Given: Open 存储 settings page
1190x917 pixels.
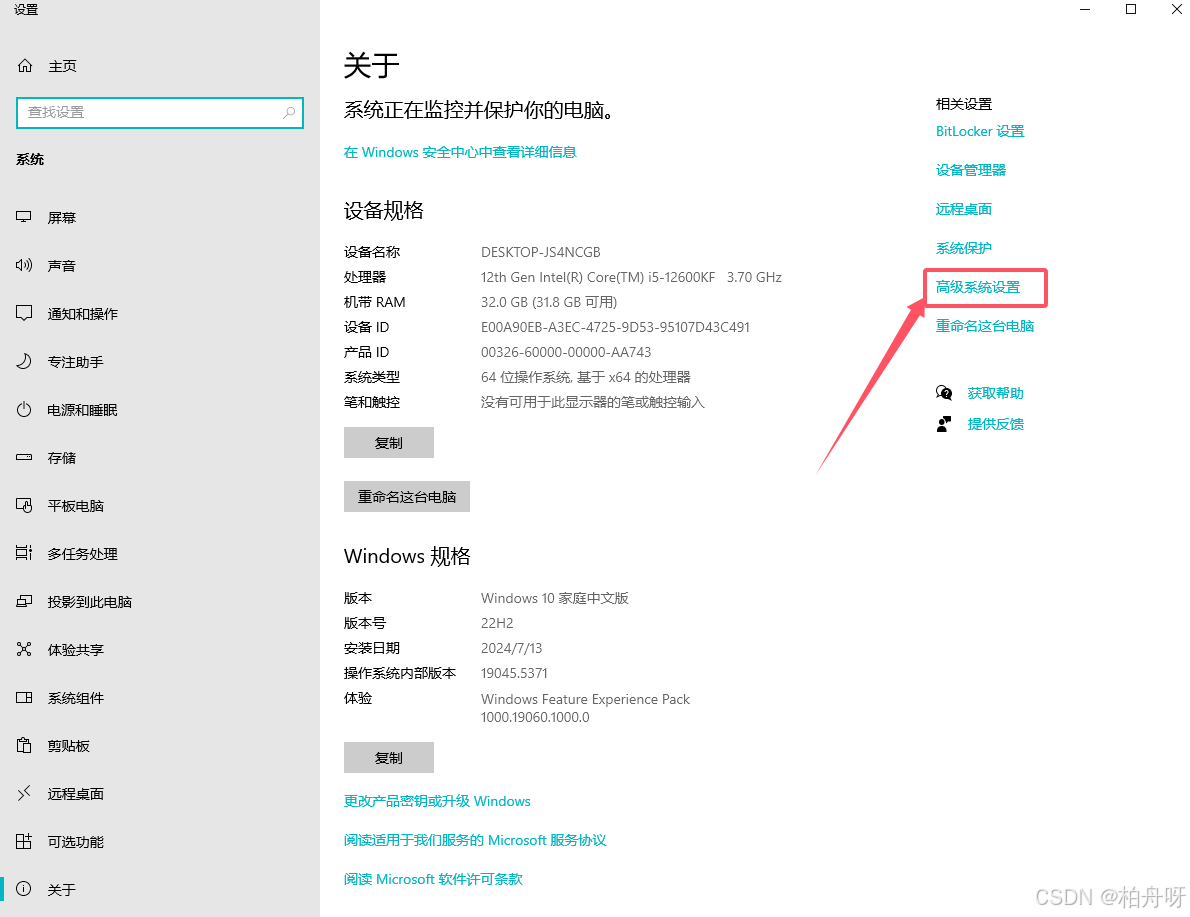Looking at the screenshot, I should tap(61, 458).
